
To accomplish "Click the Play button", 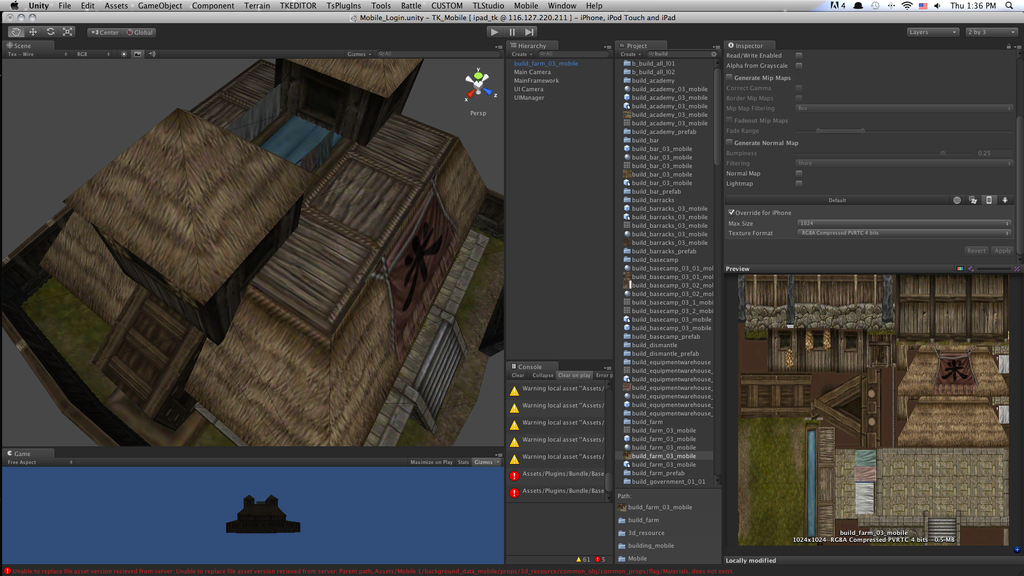I will [x=494, y=32].
